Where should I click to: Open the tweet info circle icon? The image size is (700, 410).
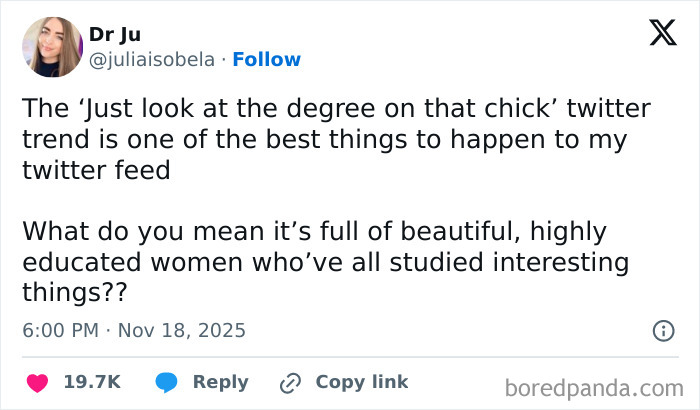[x=662, y=330]
